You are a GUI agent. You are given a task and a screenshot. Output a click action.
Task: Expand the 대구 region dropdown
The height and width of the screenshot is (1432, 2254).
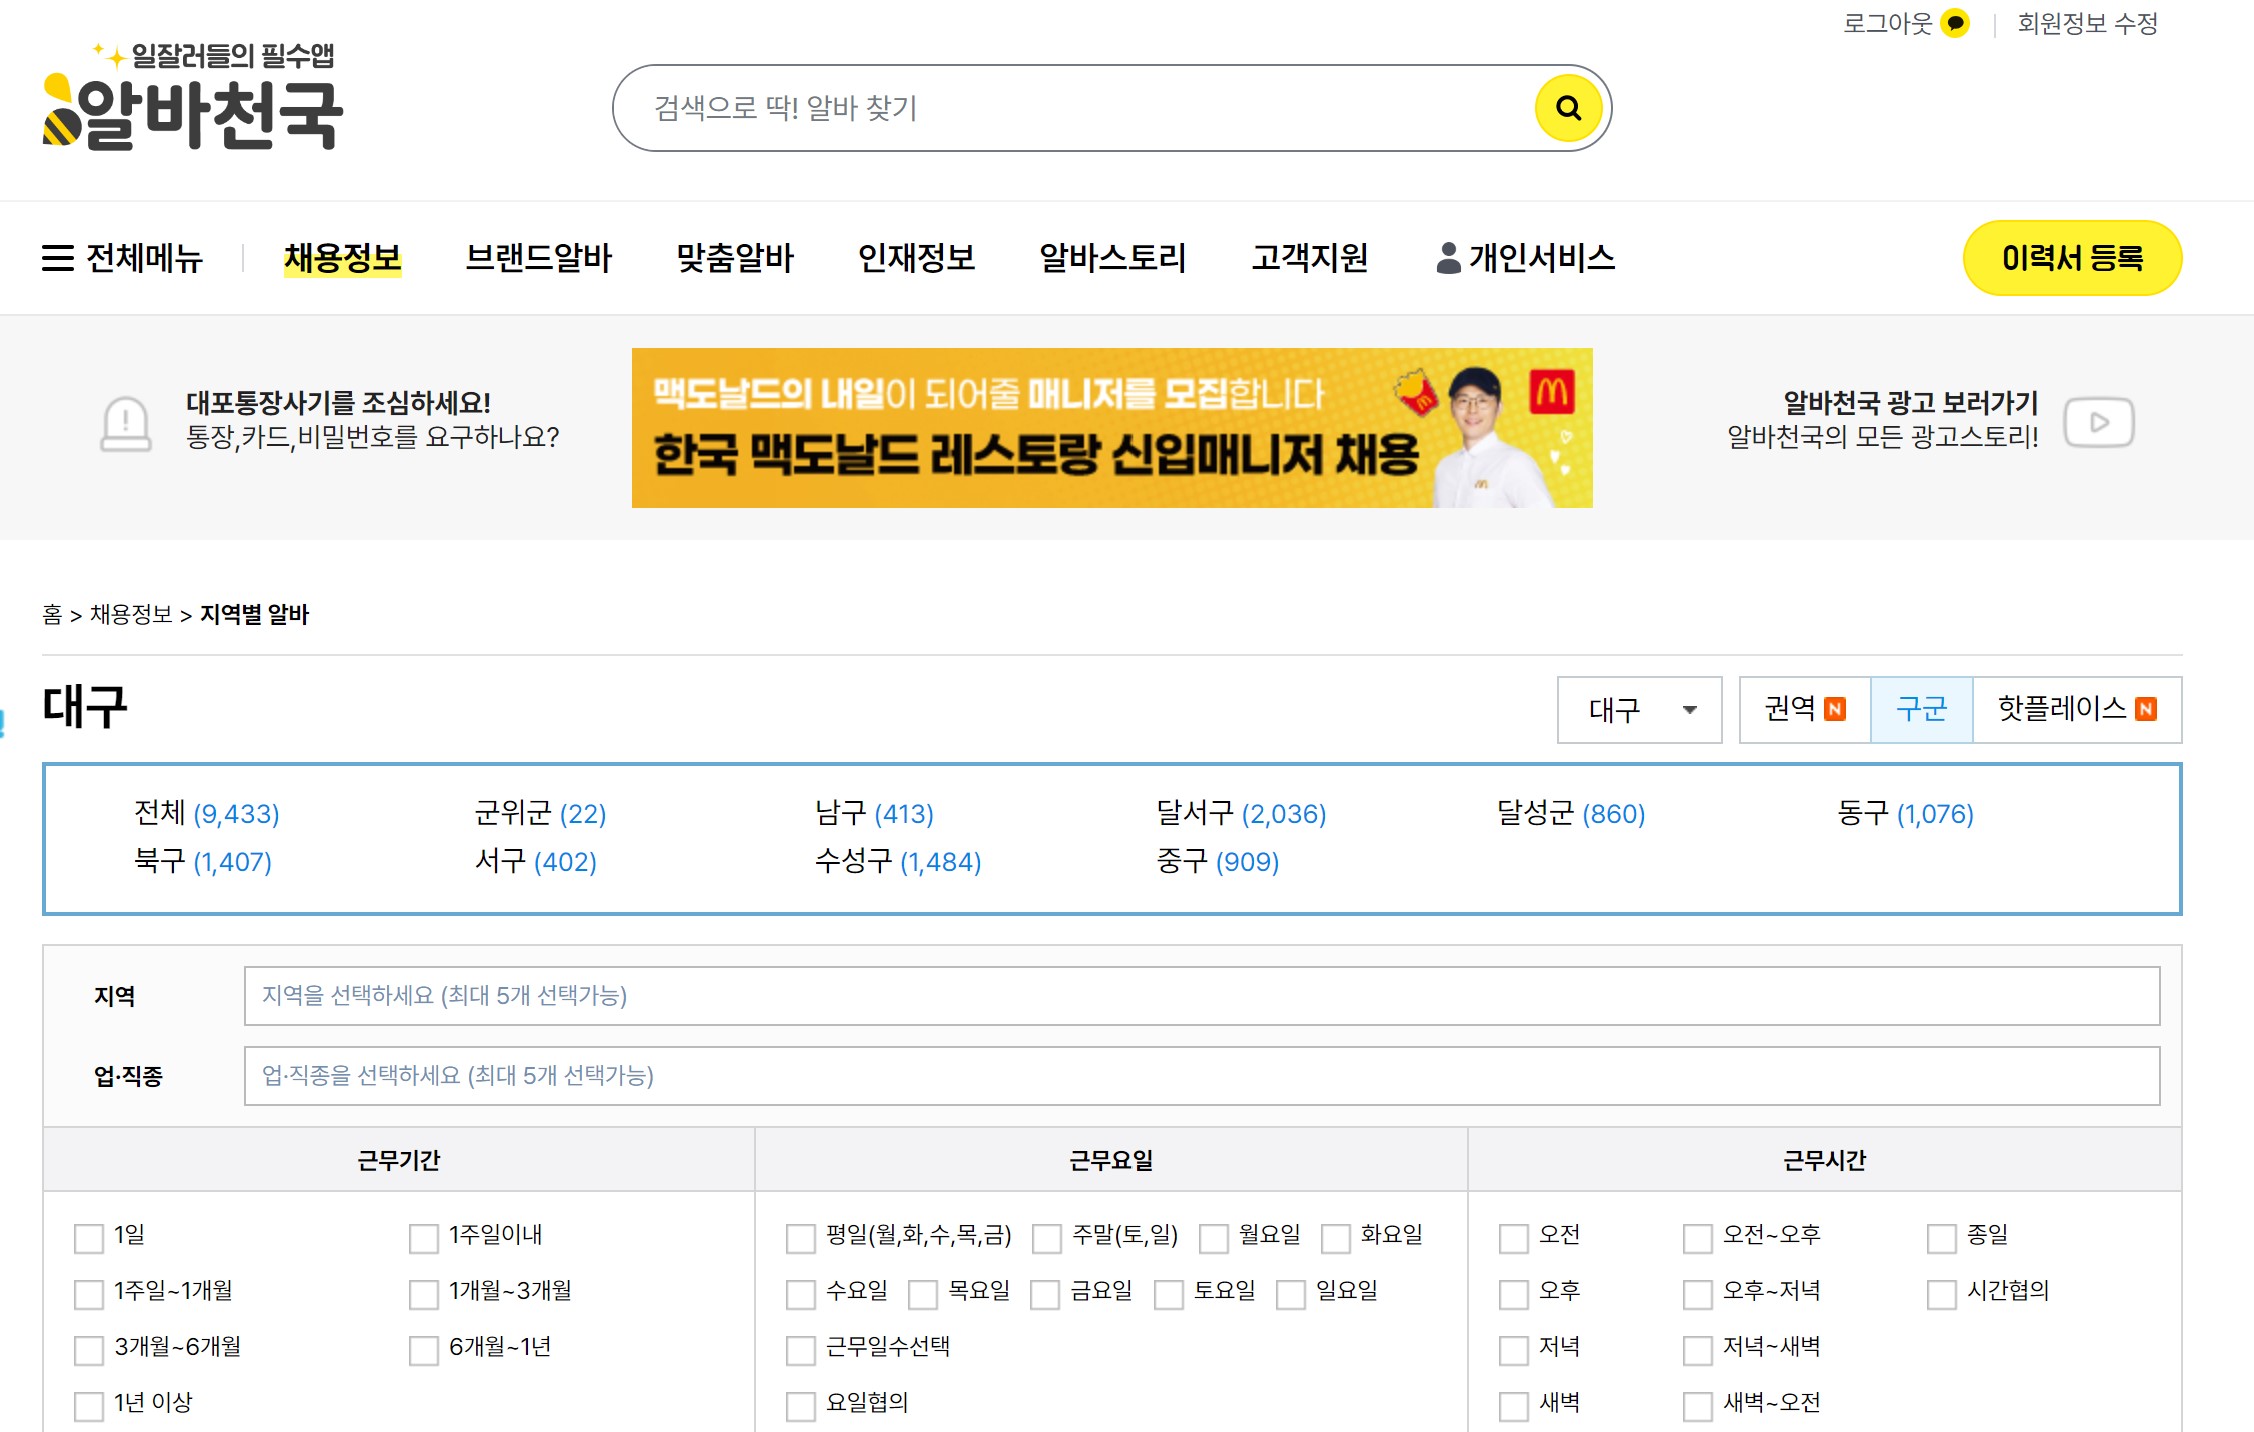[x=1639, y=710]
